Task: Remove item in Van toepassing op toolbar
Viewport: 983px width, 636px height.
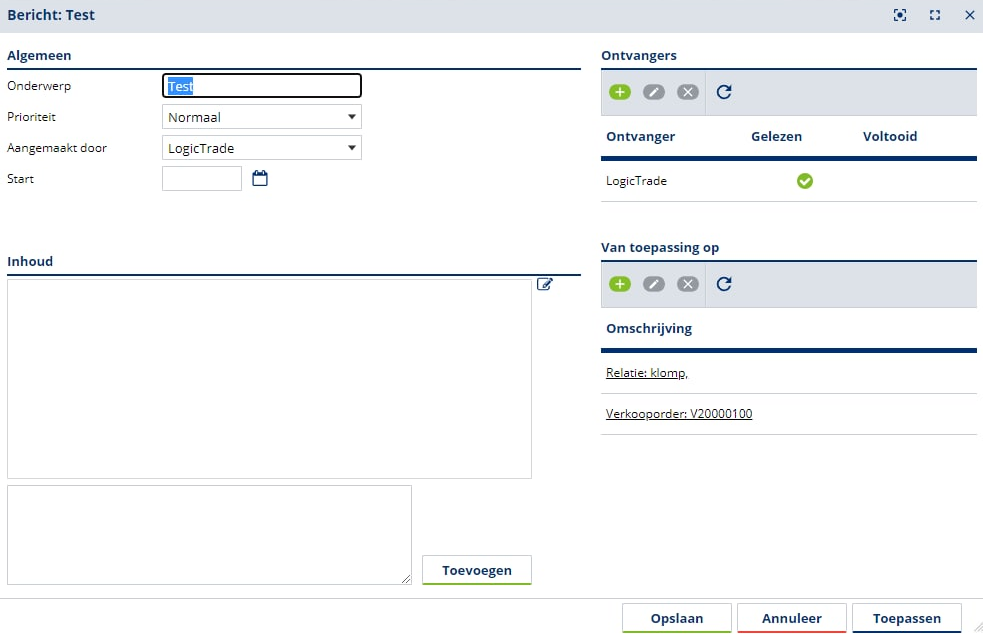Action: tap(688, 284)
